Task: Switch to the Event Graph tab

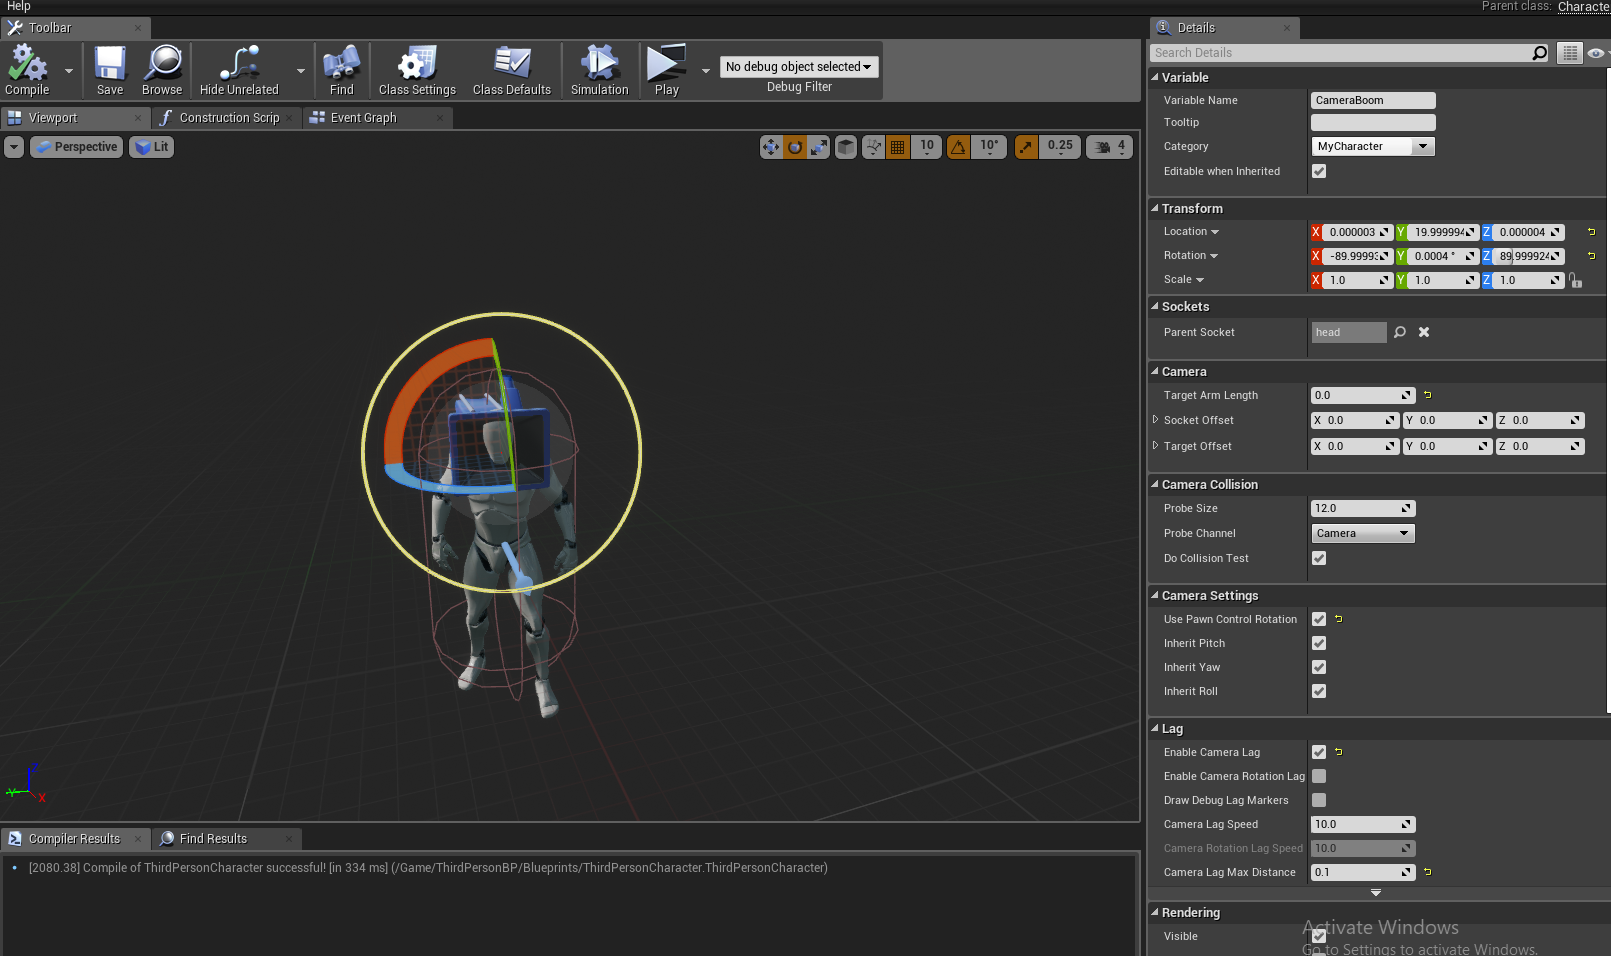Action: pyautogui.click(x=364, y=118)
